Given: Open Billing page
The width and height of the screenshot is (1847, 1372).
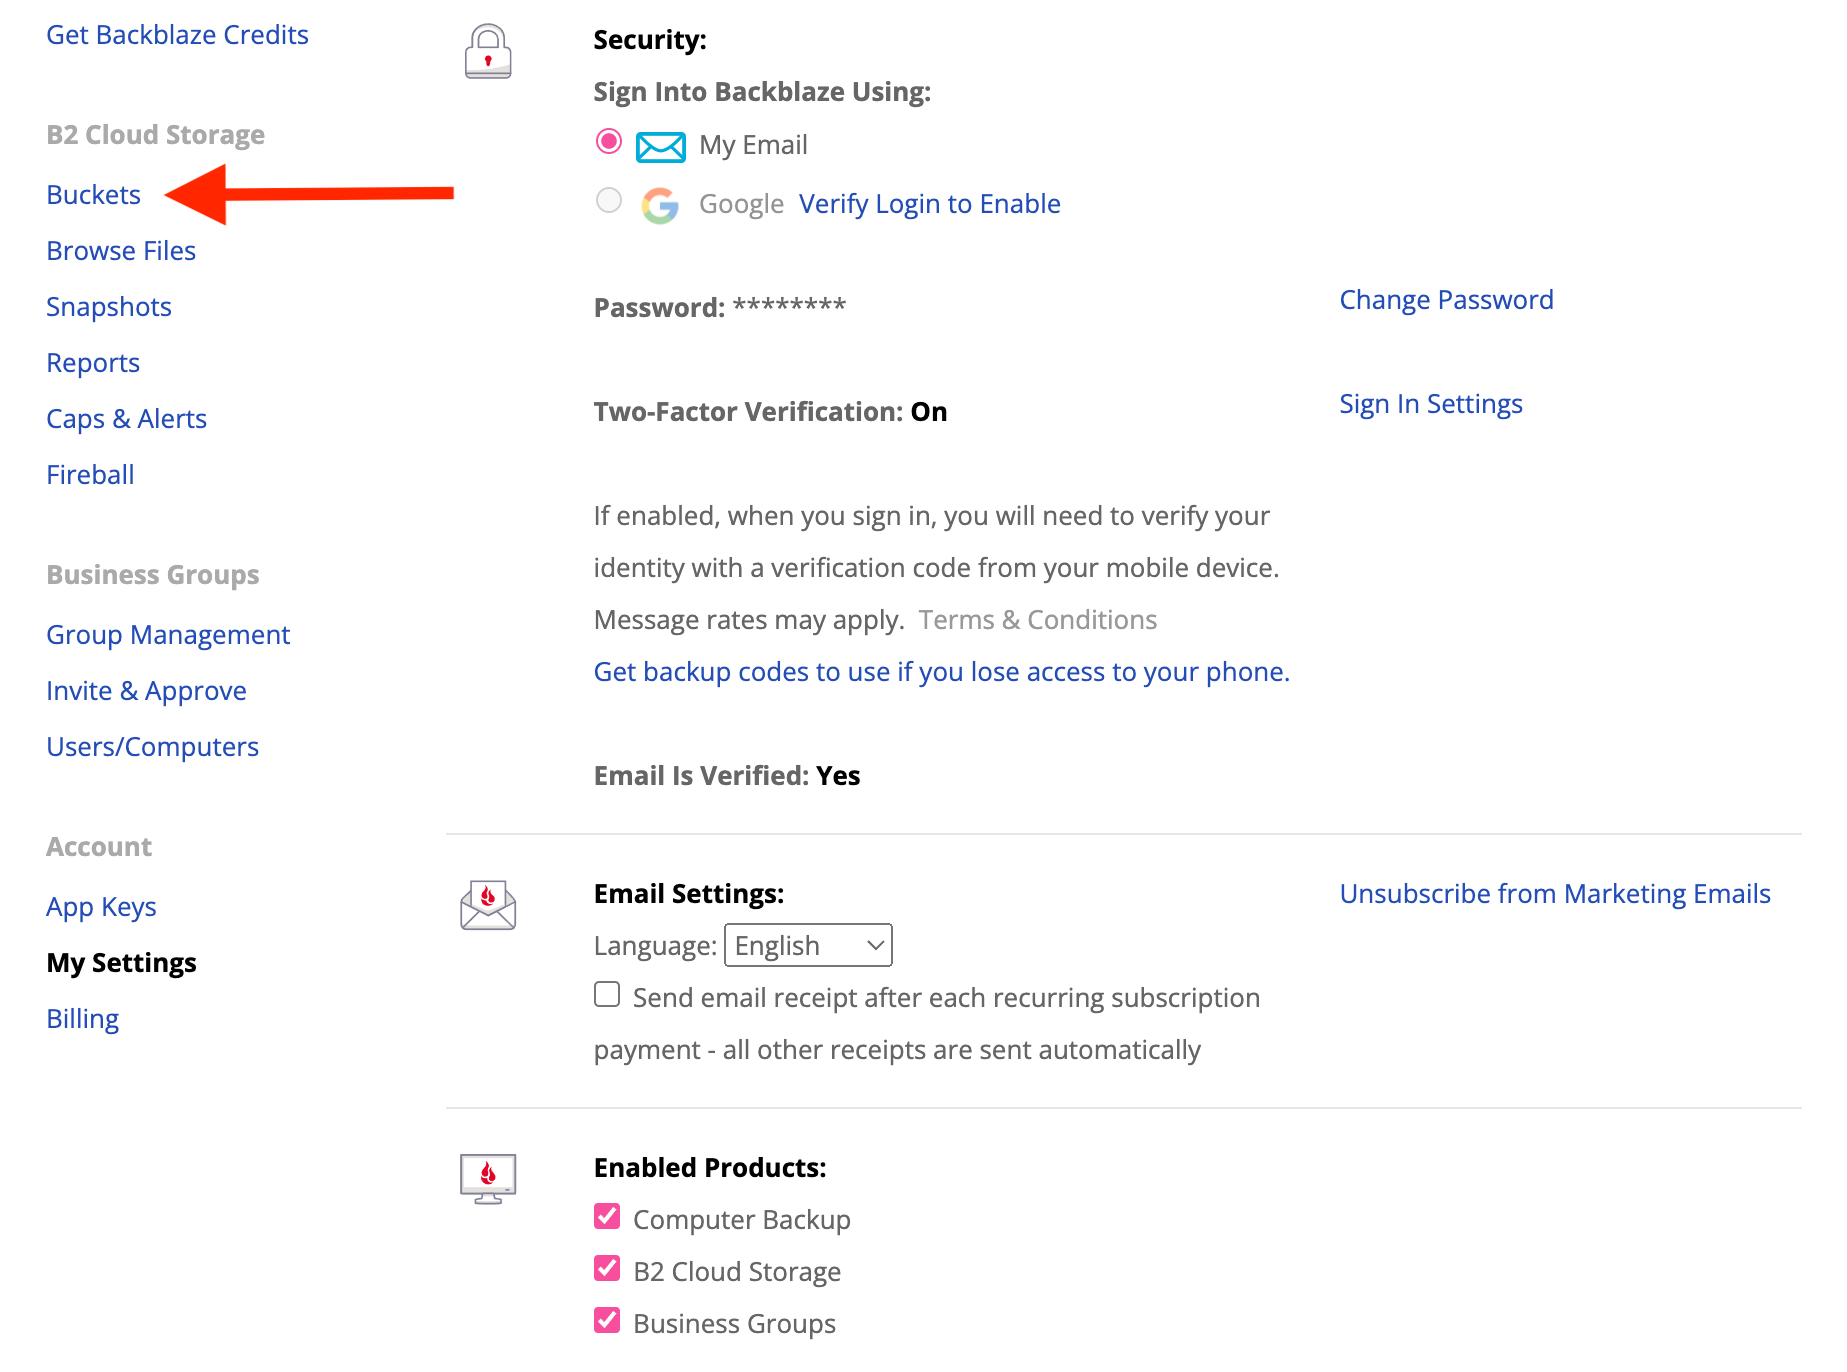Looking at the screenshot, I should (82, 1019).
